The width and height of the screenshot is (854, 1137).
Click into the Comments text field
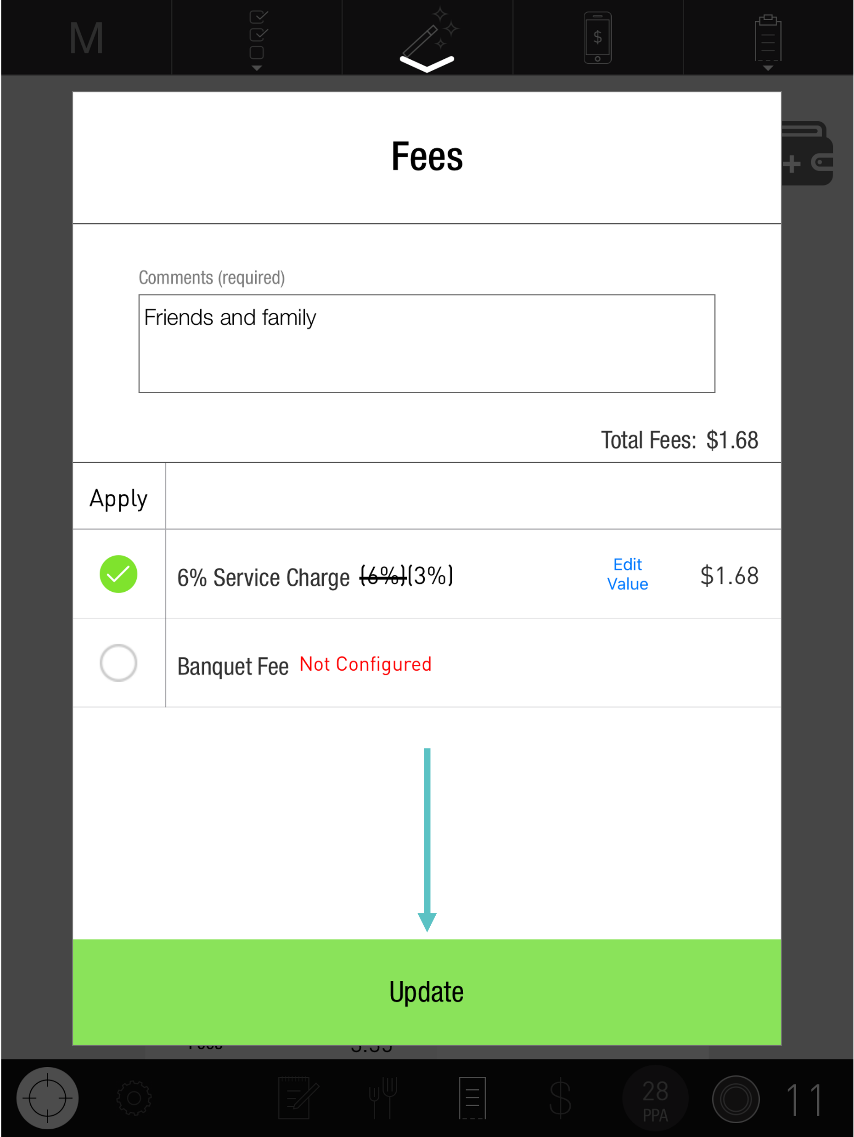[x=426, y=343]
